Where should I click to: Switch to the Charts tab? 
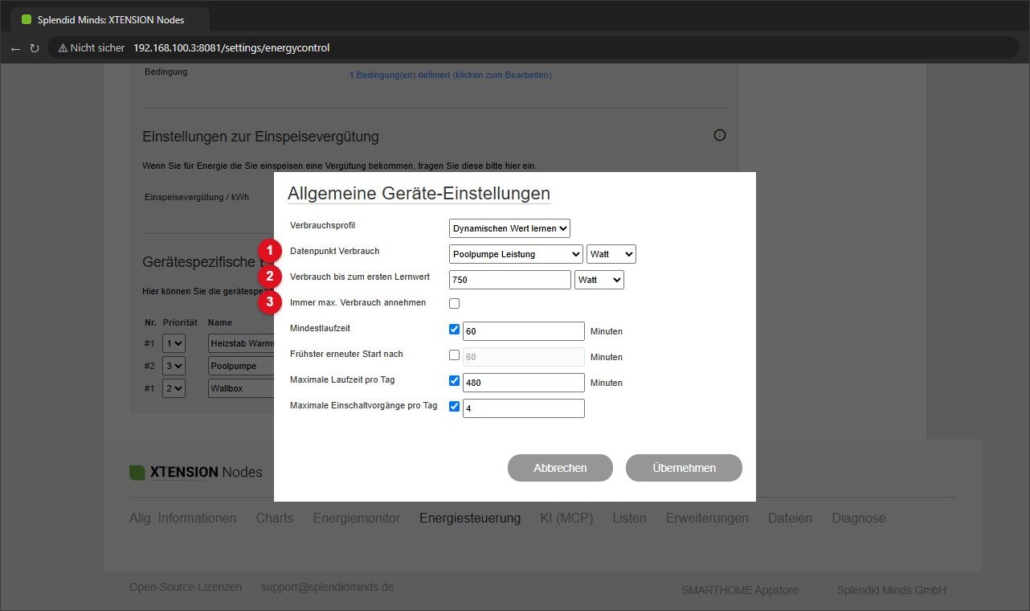tap(275, 518)
